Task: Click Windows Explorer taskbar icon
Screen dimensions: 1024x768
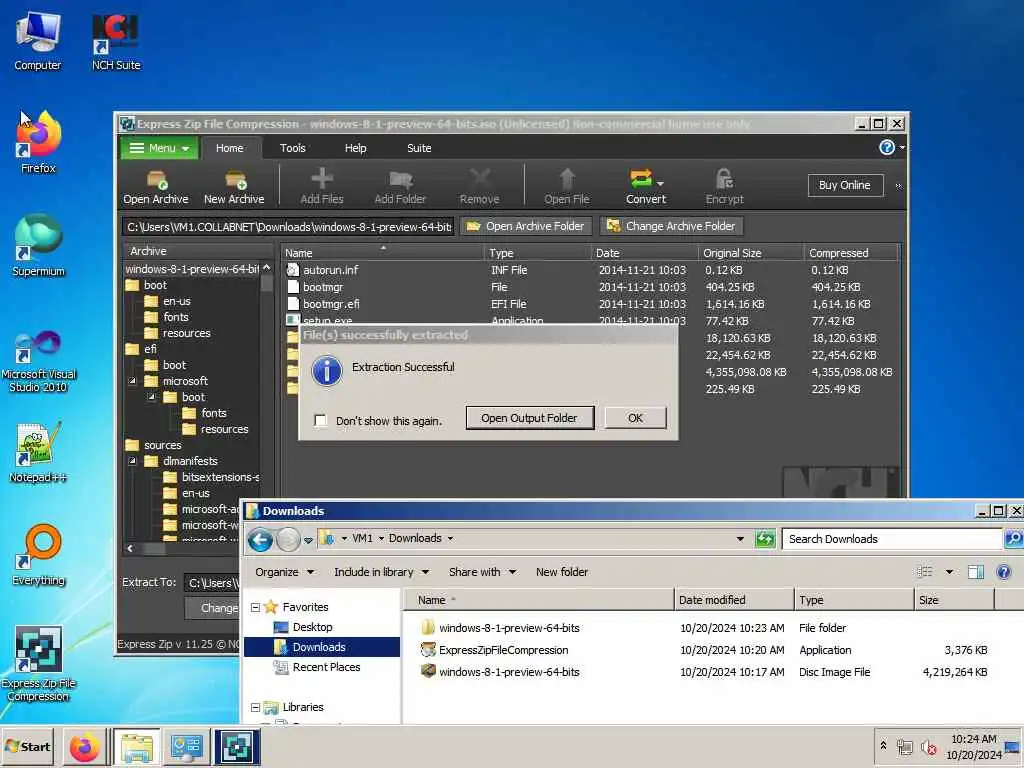Action: point(136,748)
